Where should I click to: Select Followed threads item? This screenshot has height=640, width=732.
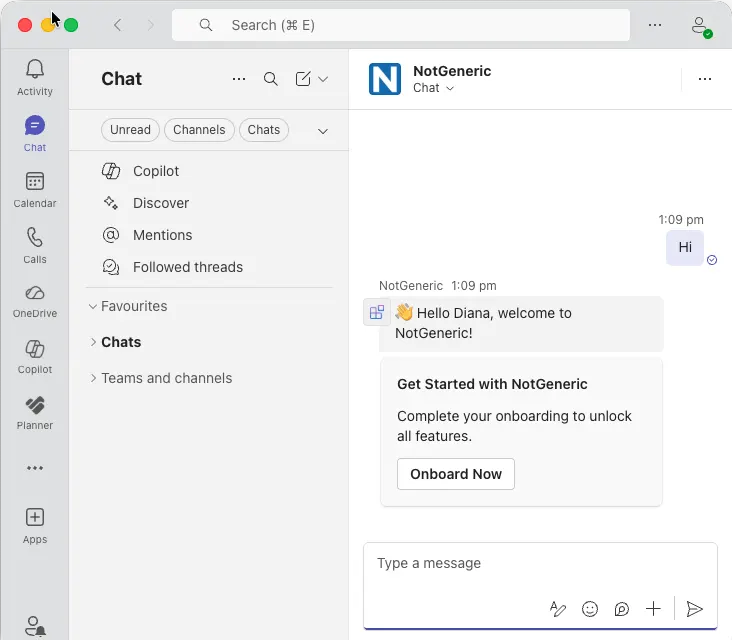pyautogui.click(x=187, y=267)
